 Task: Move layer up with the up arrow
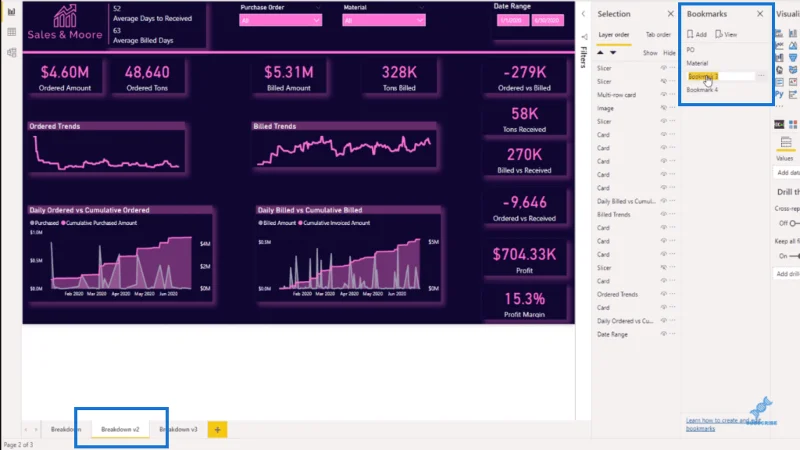click(600, 53)
